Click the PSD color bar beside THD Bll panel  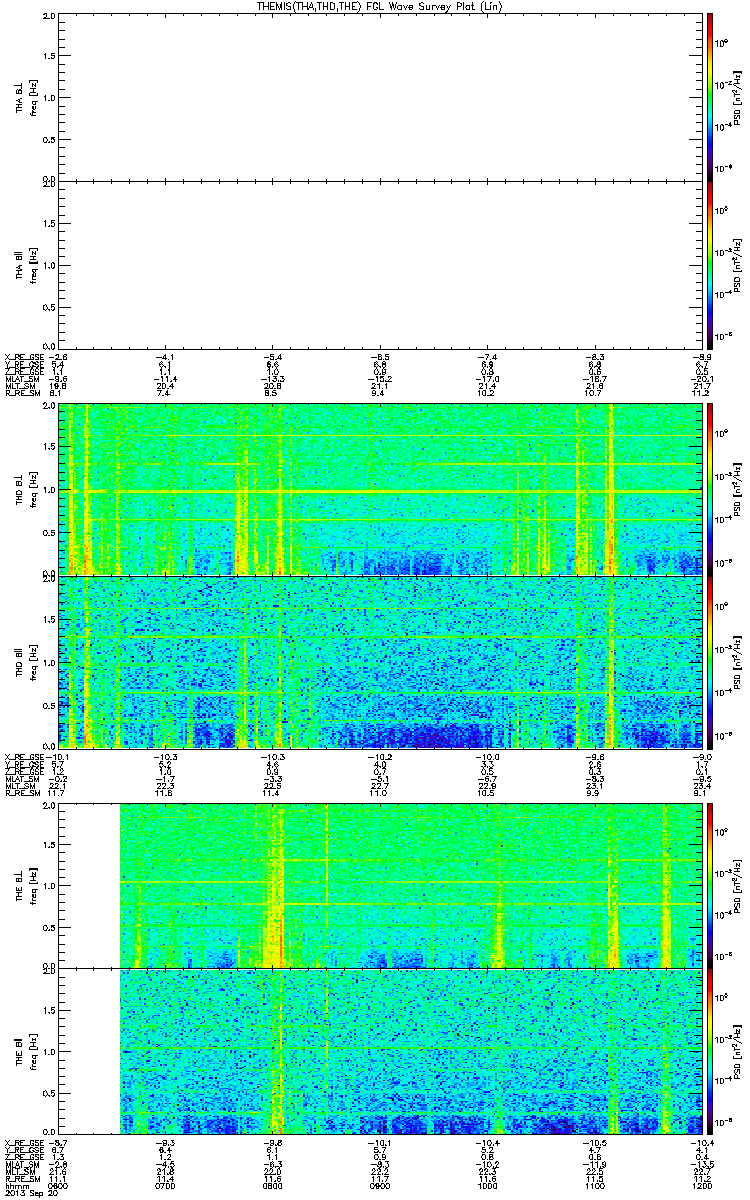[x=710, y=661]
